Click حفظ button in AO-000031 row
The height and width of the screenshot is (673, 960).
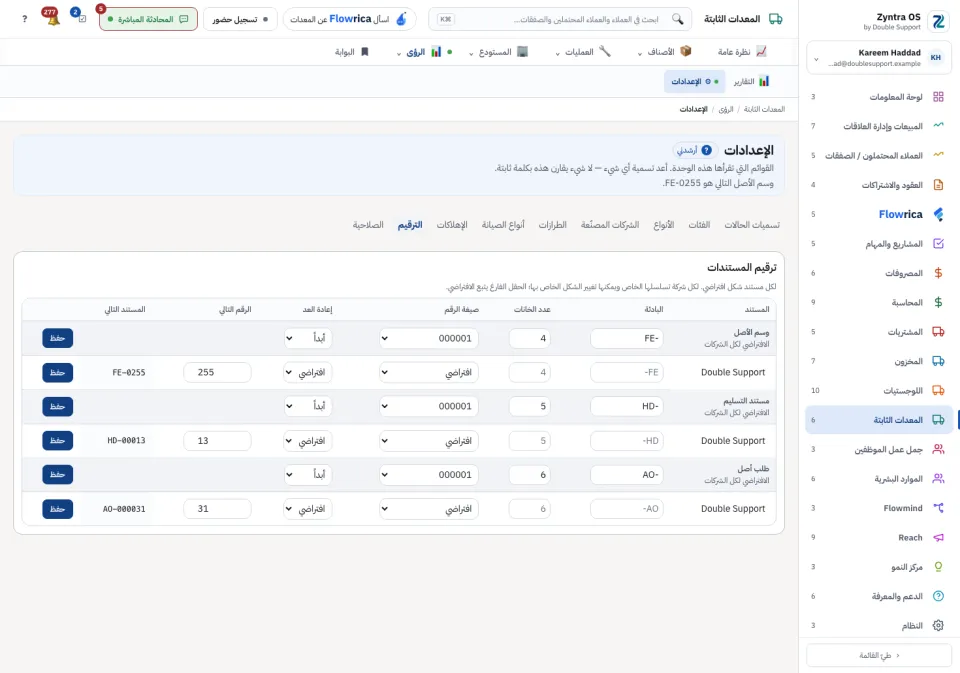click(x=58, y=509)
